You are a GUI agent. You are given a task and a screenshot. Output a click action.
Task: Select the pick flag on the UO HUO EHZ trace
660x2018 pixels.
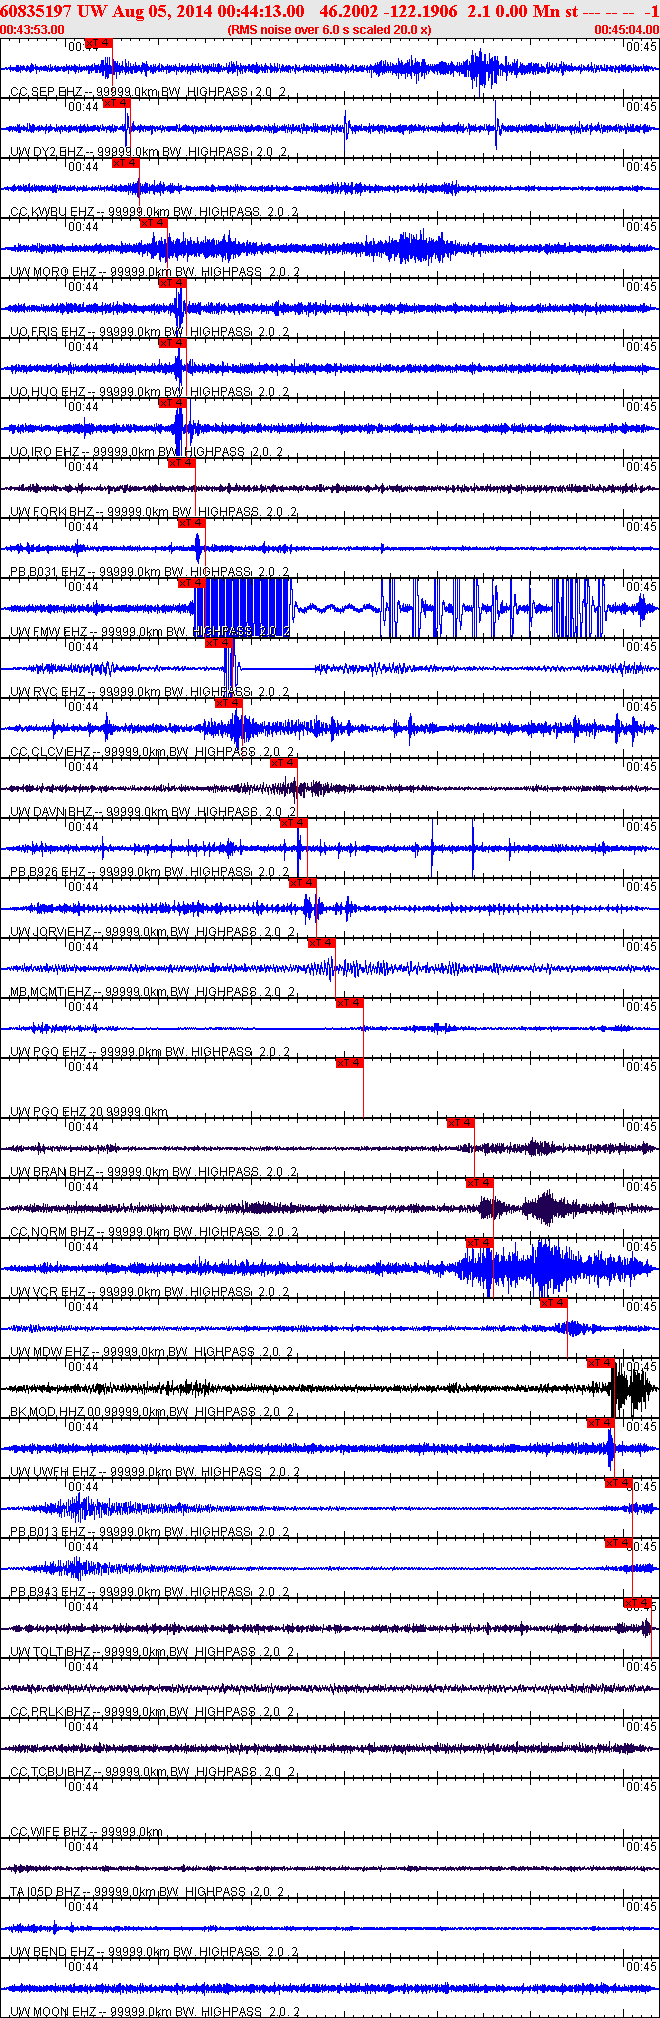coord(173,343)
